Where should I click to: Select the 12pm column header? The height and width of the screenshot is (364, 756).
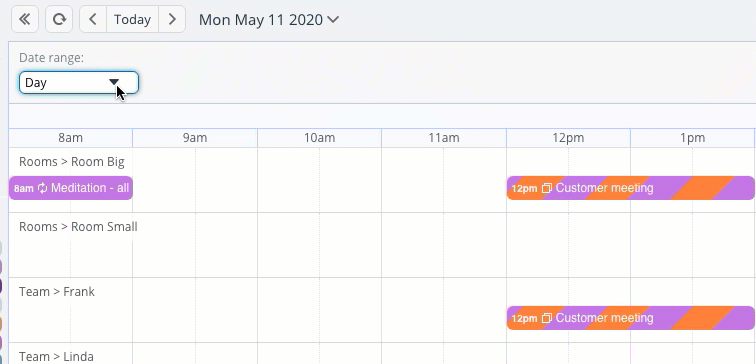(568, 138)
